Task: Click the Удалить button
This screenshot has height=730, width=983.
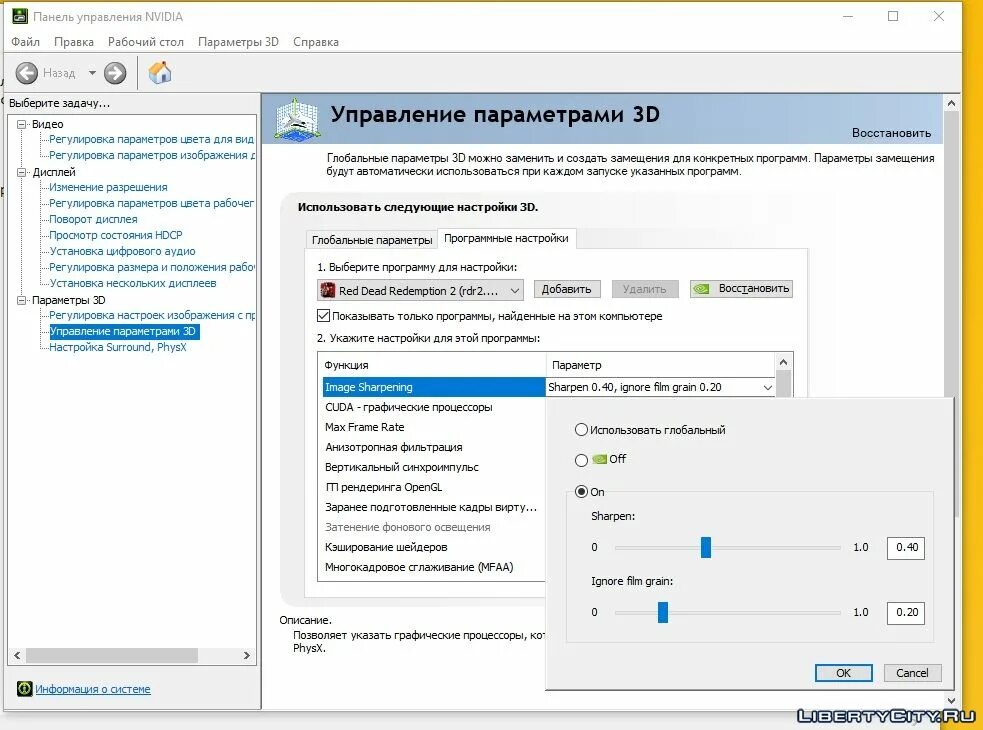Action: point(644,289)
